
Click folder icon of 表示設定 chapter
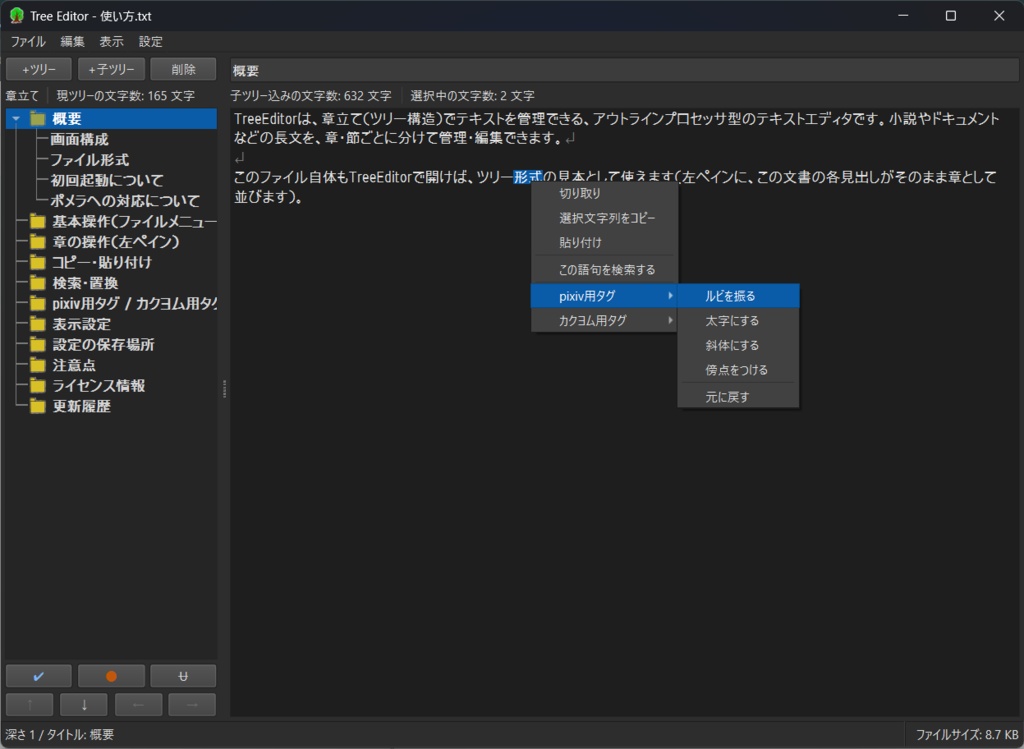click(x=38, y=324)
